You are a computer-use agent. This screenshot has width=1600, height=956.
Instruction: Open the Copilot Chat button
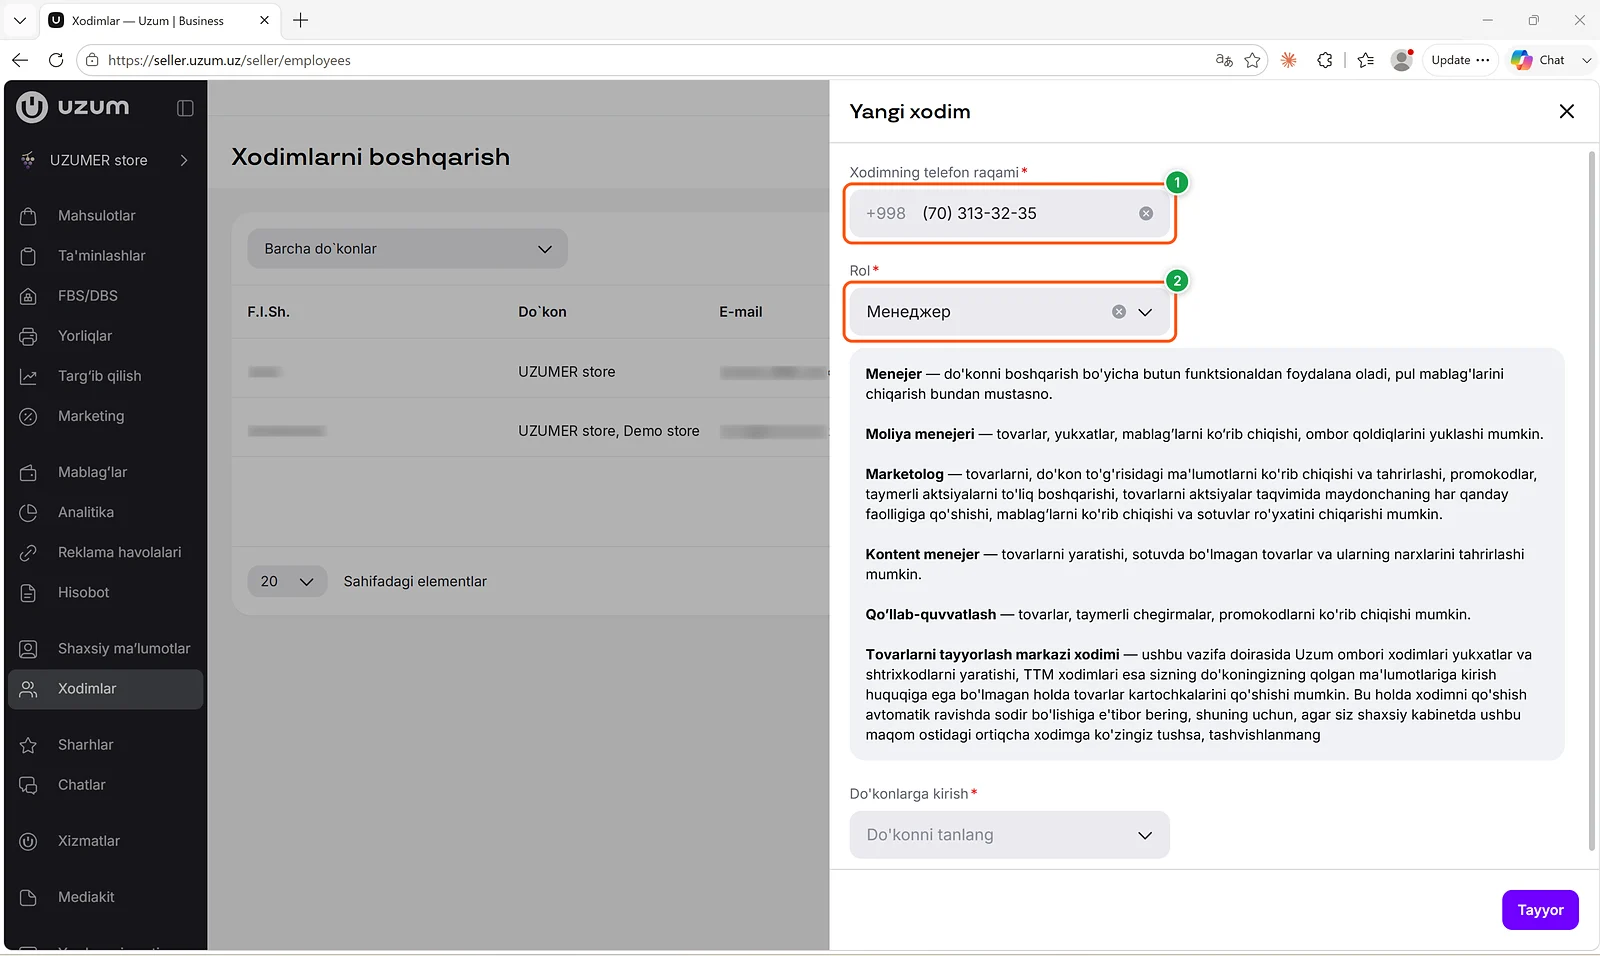[x=1538, y=60]
